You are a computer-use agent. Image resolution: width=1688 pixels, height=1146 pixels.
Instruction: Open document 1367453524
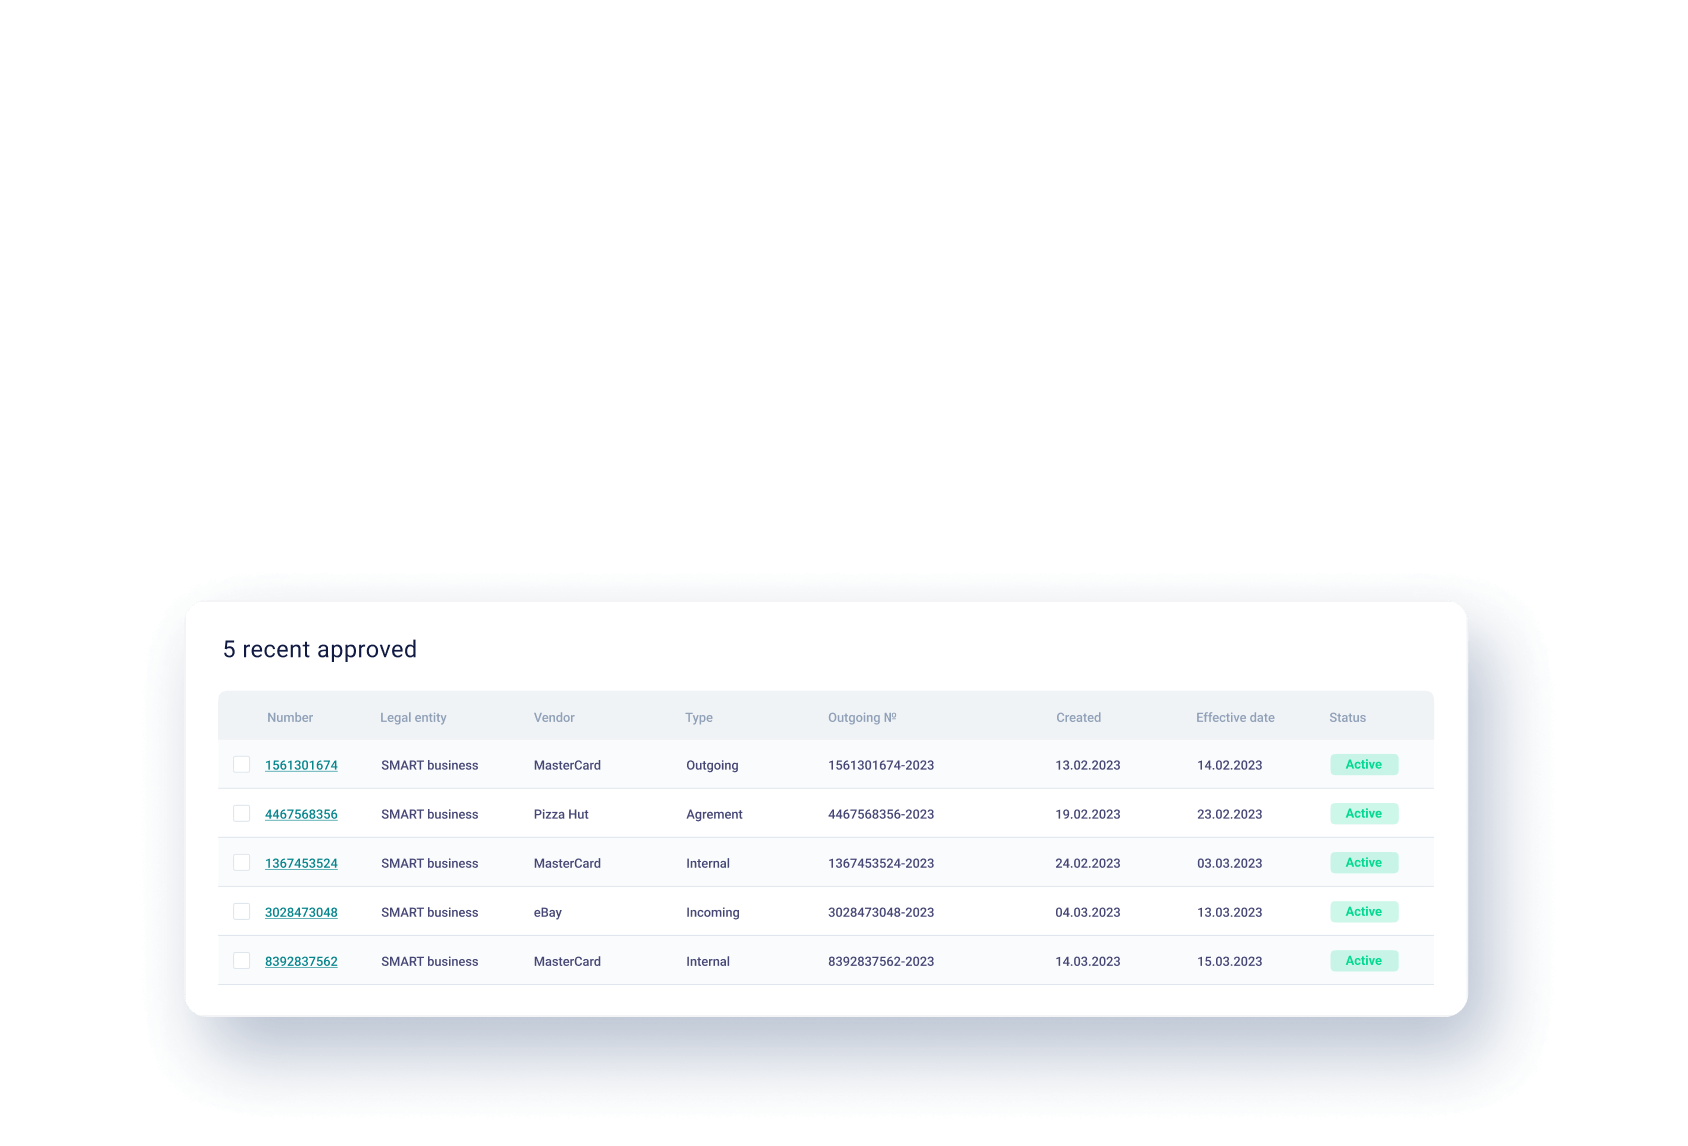301,862
